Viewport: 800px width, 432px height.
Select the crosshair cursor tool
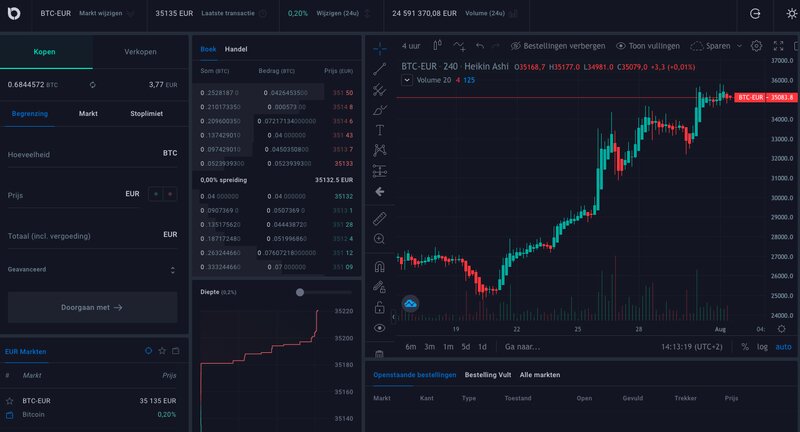[380, 48]
